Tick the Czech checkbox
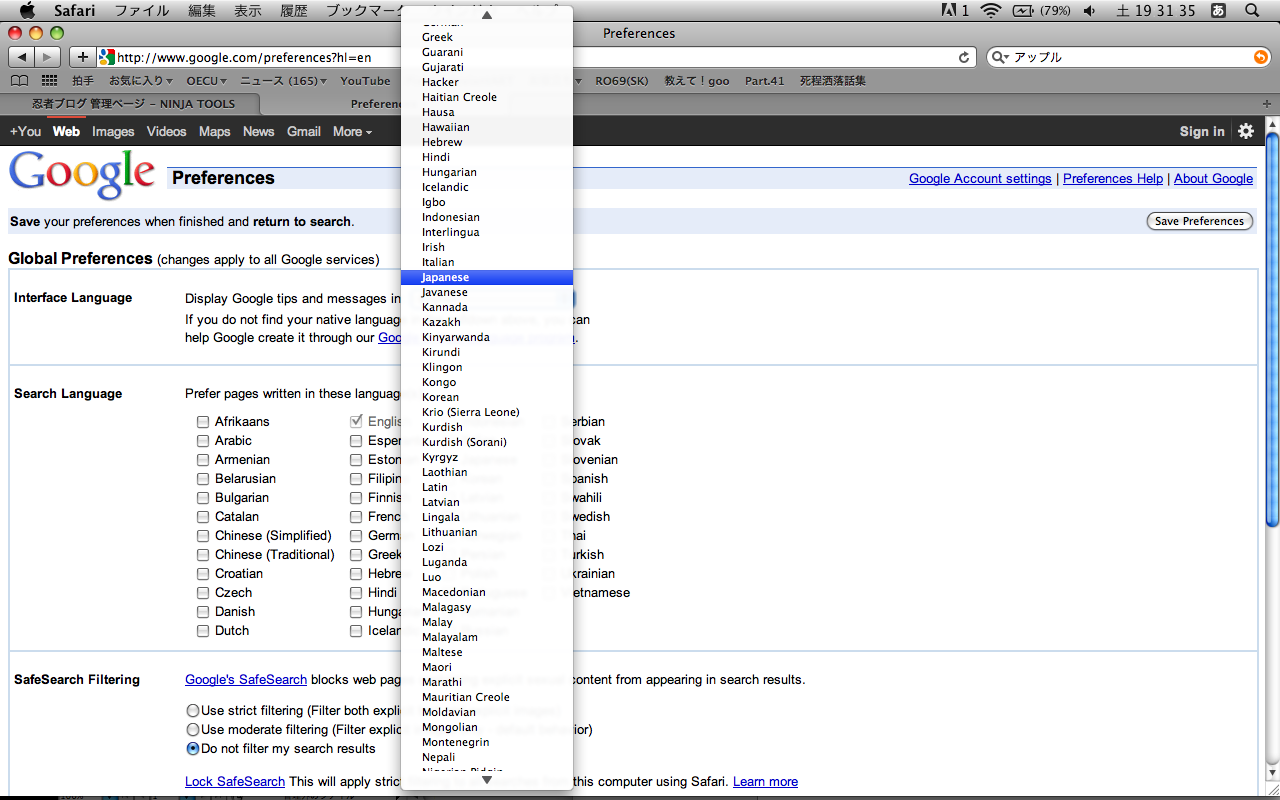Viewport: 1280px width, 800px height. pos(203,593)
